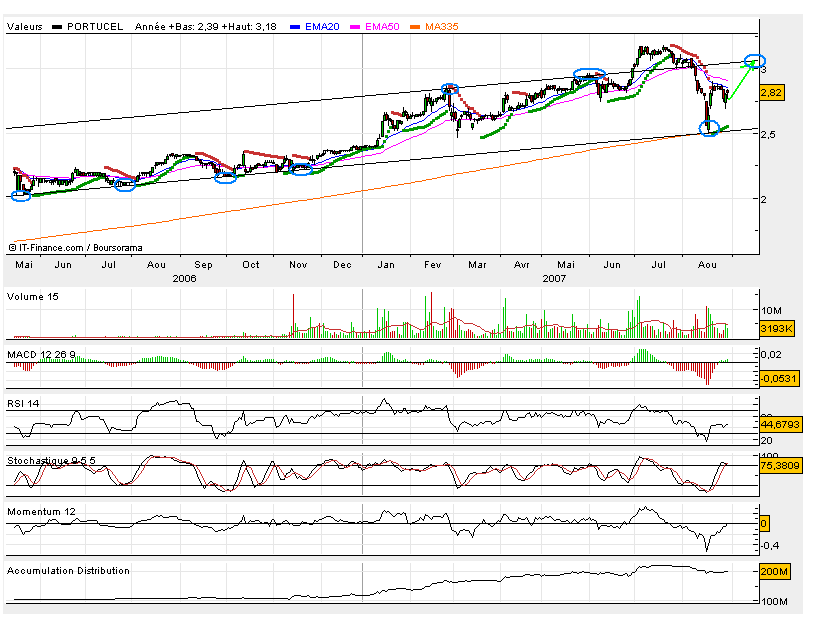Screen dimensions: 816x627
Task: Click the MACD 12 26 9 panel title
Action: [x=41, y=354]
